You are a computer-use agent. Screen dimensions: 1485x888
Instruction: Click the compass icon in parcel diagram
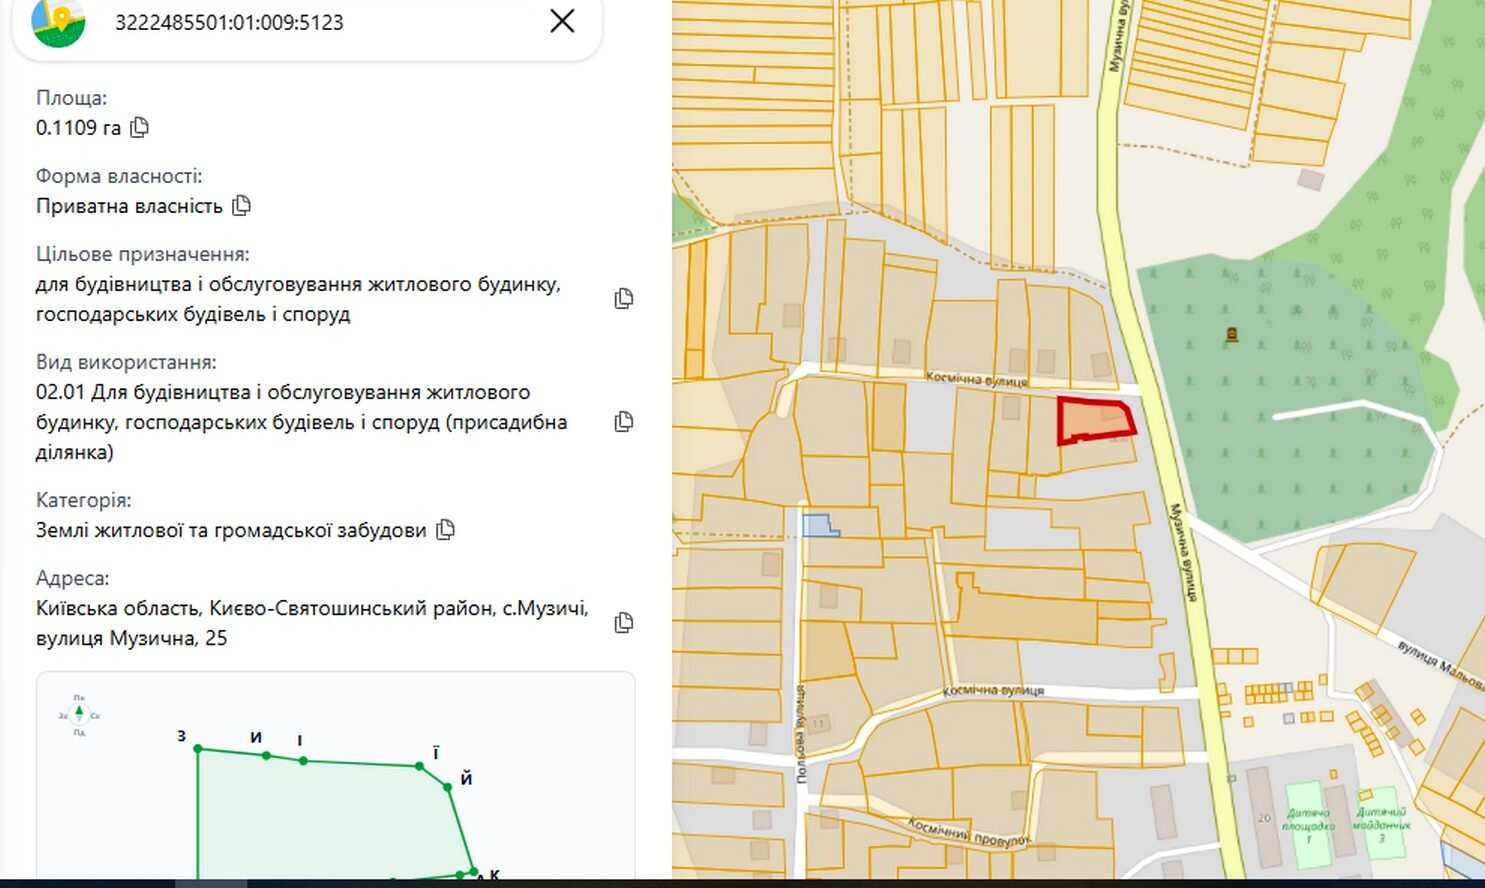pos(79,715)
